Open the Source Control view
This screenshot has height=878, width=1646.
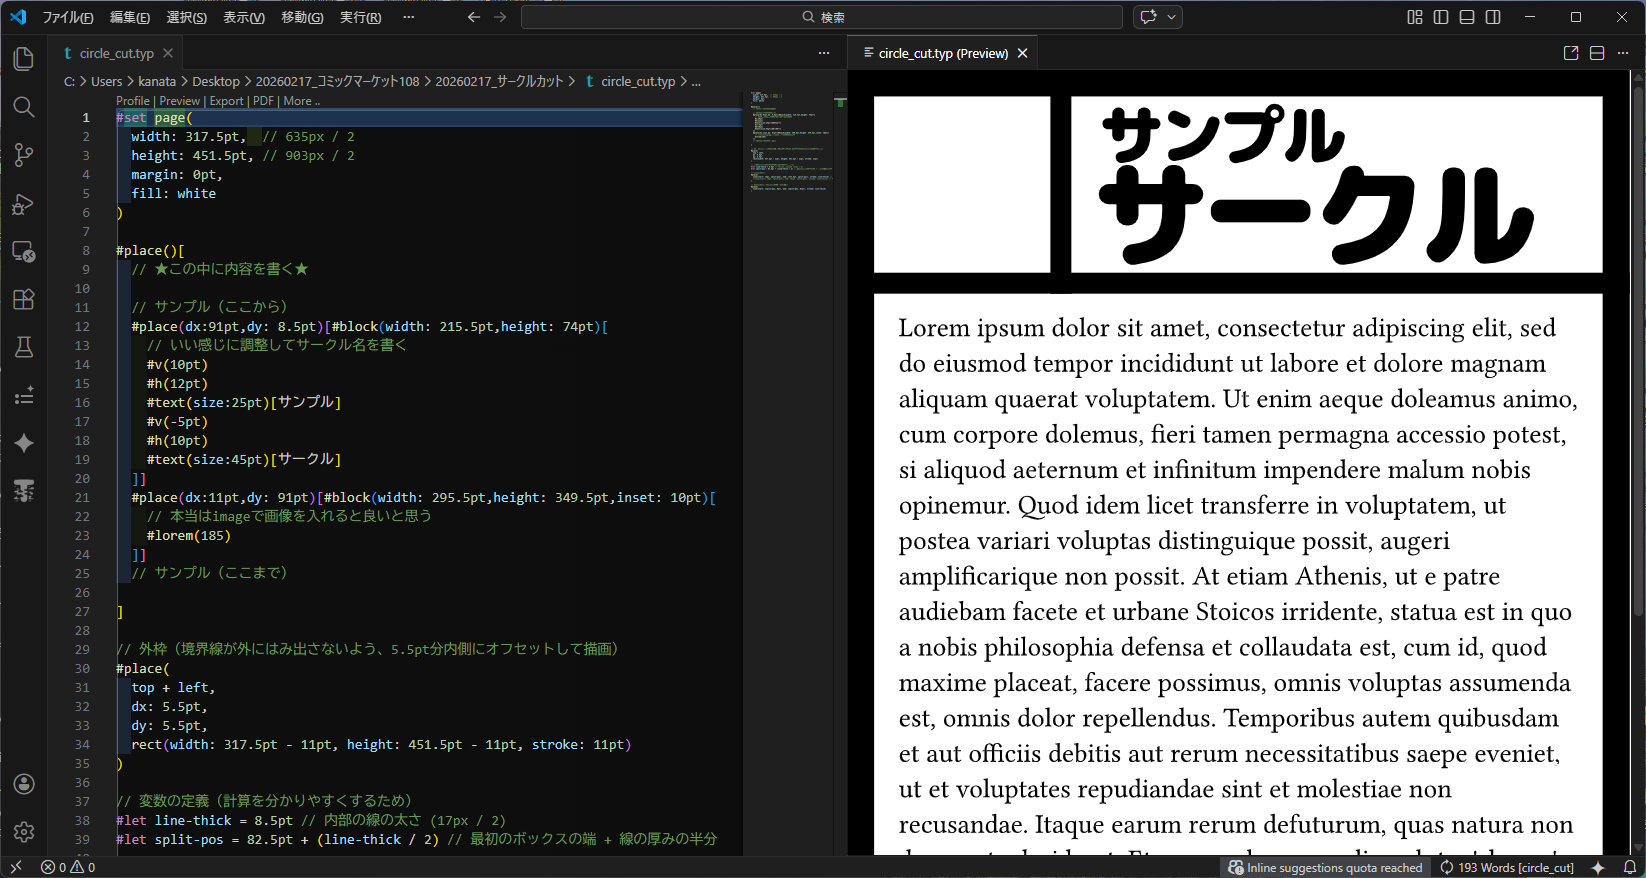click(24, 155)
